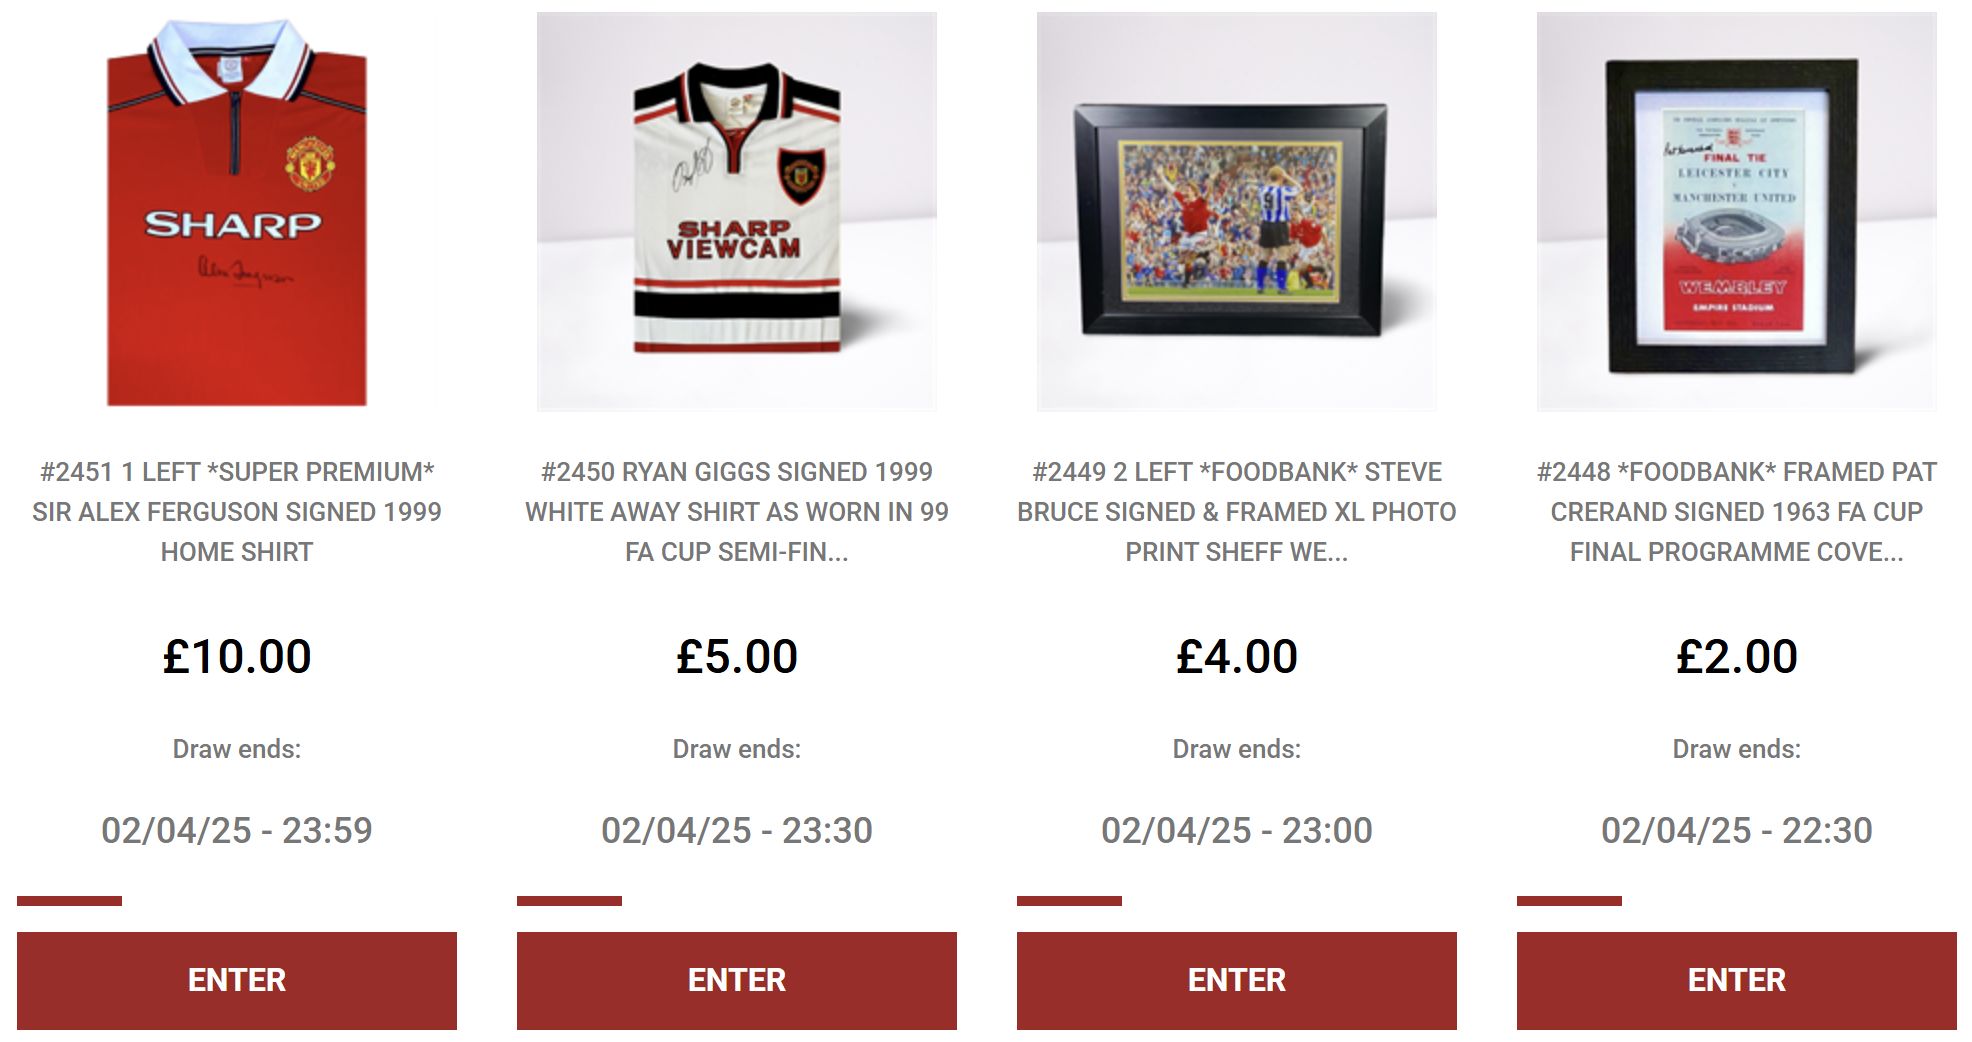Open the #2448 Pat Crerand signed programme title
Screen dimensions: 1972x1042
pos(1737,512)
